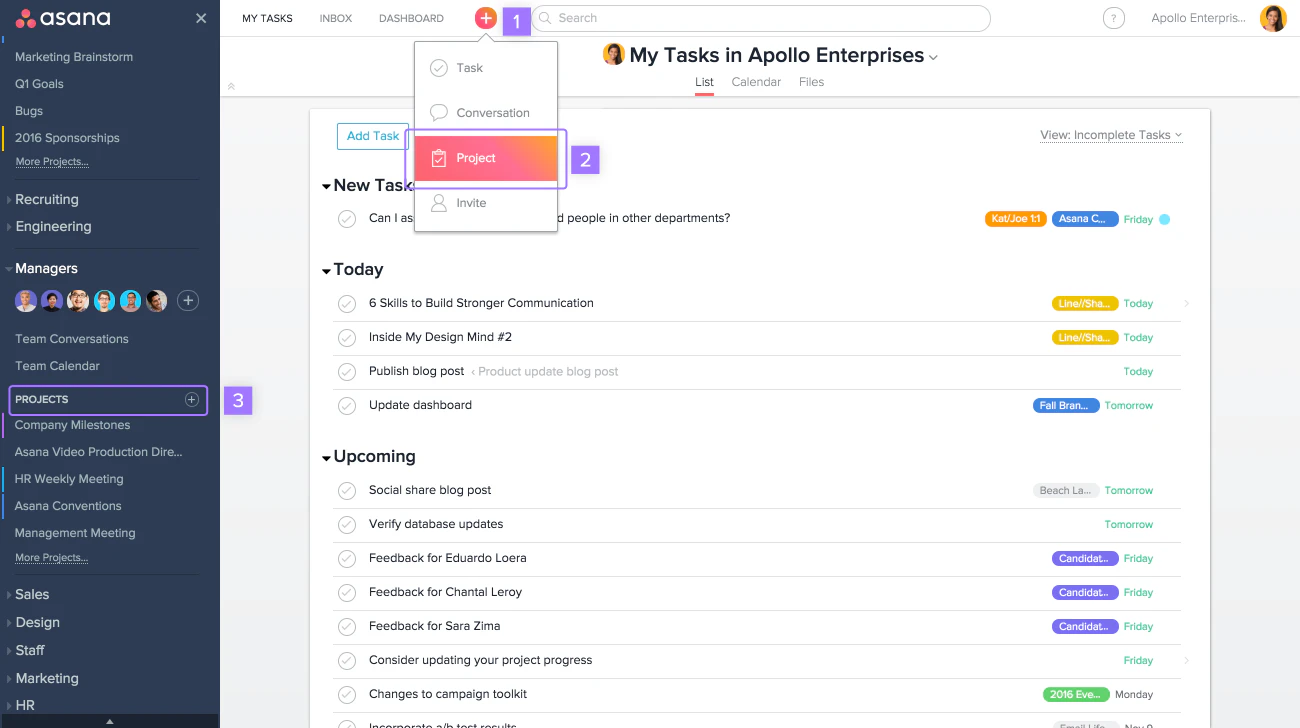Switch to the Calendar tab
Viewport: 1300px width, 728px height.
[x=756, y=82]
